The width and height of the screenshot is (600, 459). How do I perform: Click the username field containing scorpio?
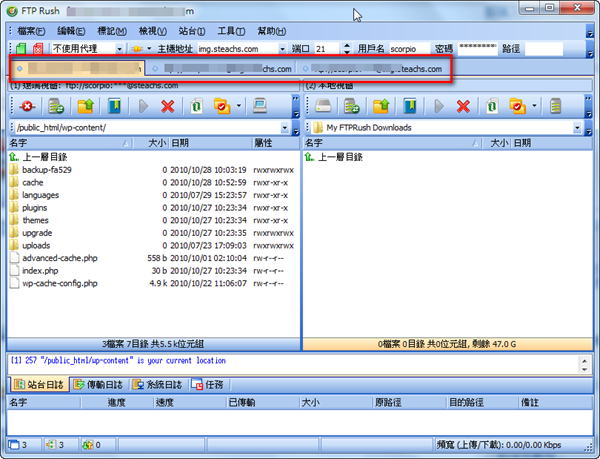(409, 49)
